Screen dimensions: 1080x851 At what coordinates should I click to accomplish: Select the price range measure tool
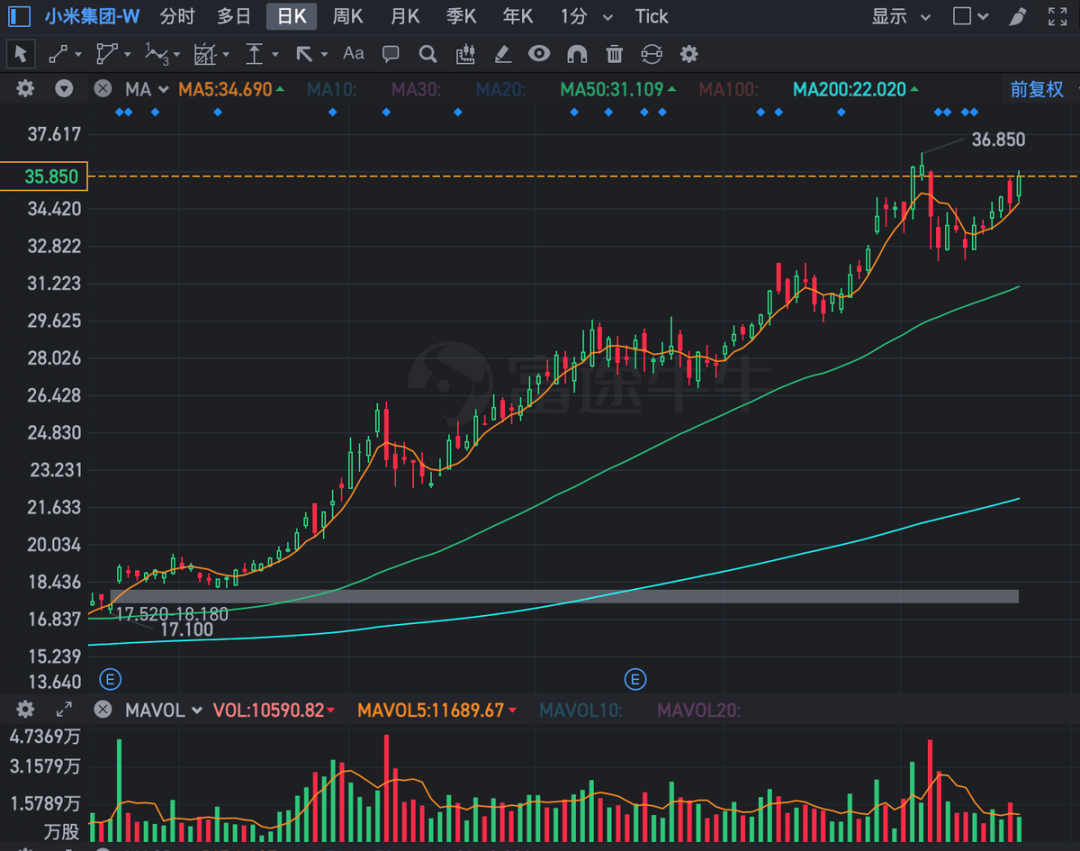[x=255, y=54]
